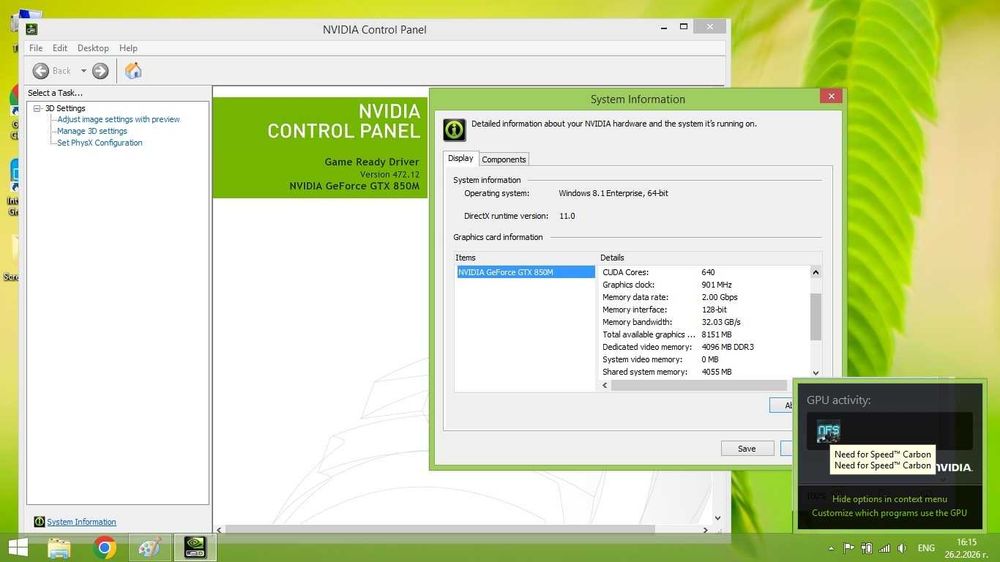Open Manage 3D settings
This screenshot has width=1000, height=562.
click(x=92, y=131)
